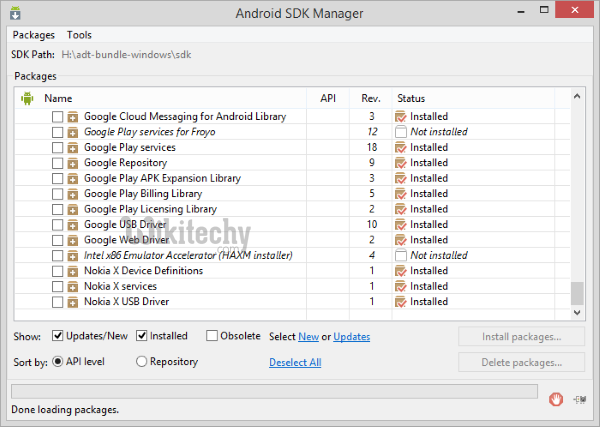The image size is (600, 427).
Task: Select the Google USB Driver checkbox
Action: pyautogui.click(x=57, y=225)
